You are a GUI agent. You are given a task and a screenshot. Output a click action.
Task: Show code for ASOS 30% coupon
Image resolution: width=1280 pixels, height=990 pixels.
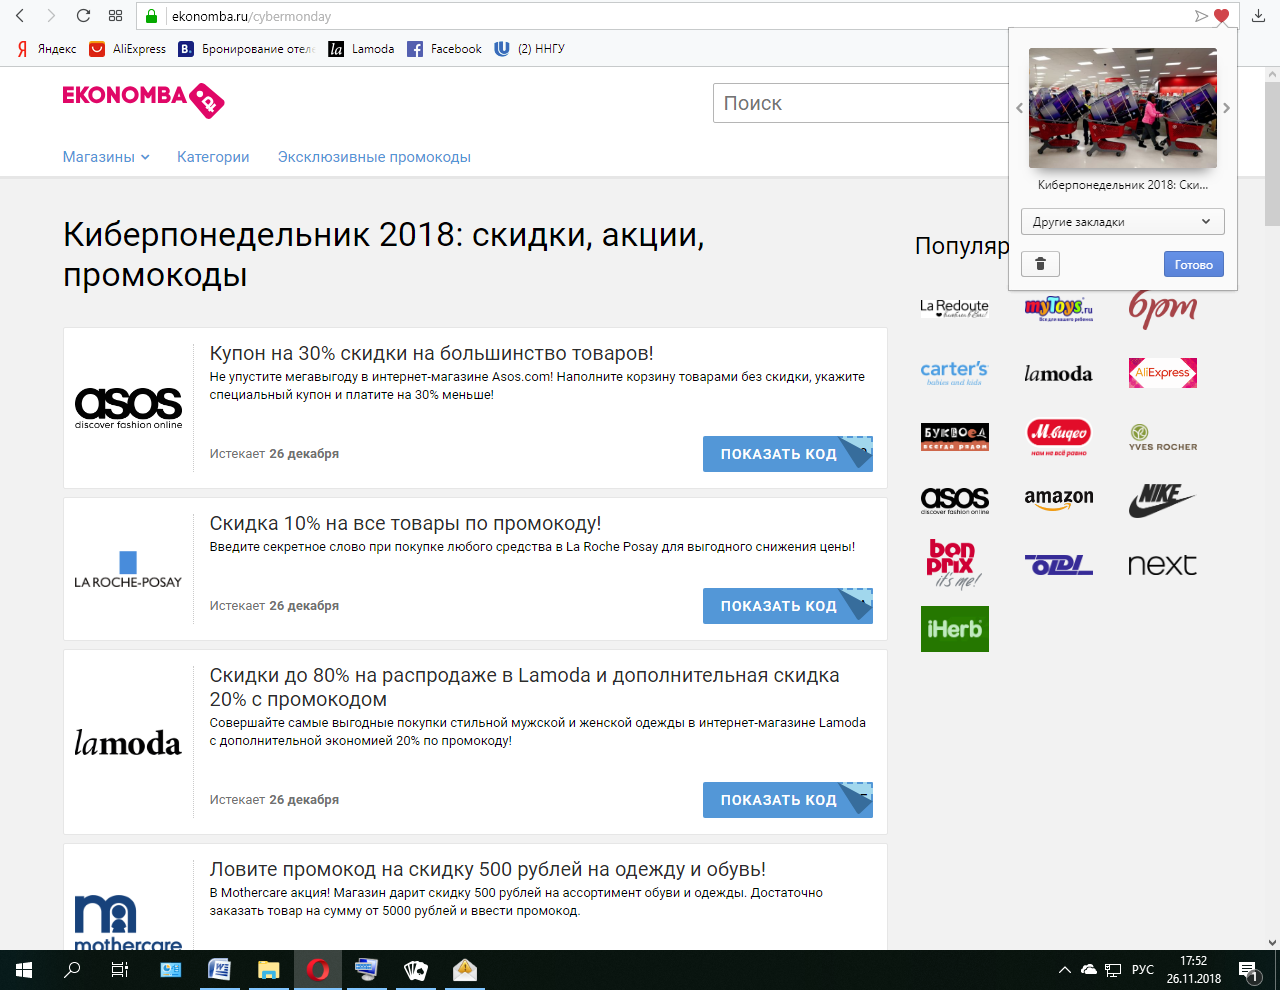788,454
